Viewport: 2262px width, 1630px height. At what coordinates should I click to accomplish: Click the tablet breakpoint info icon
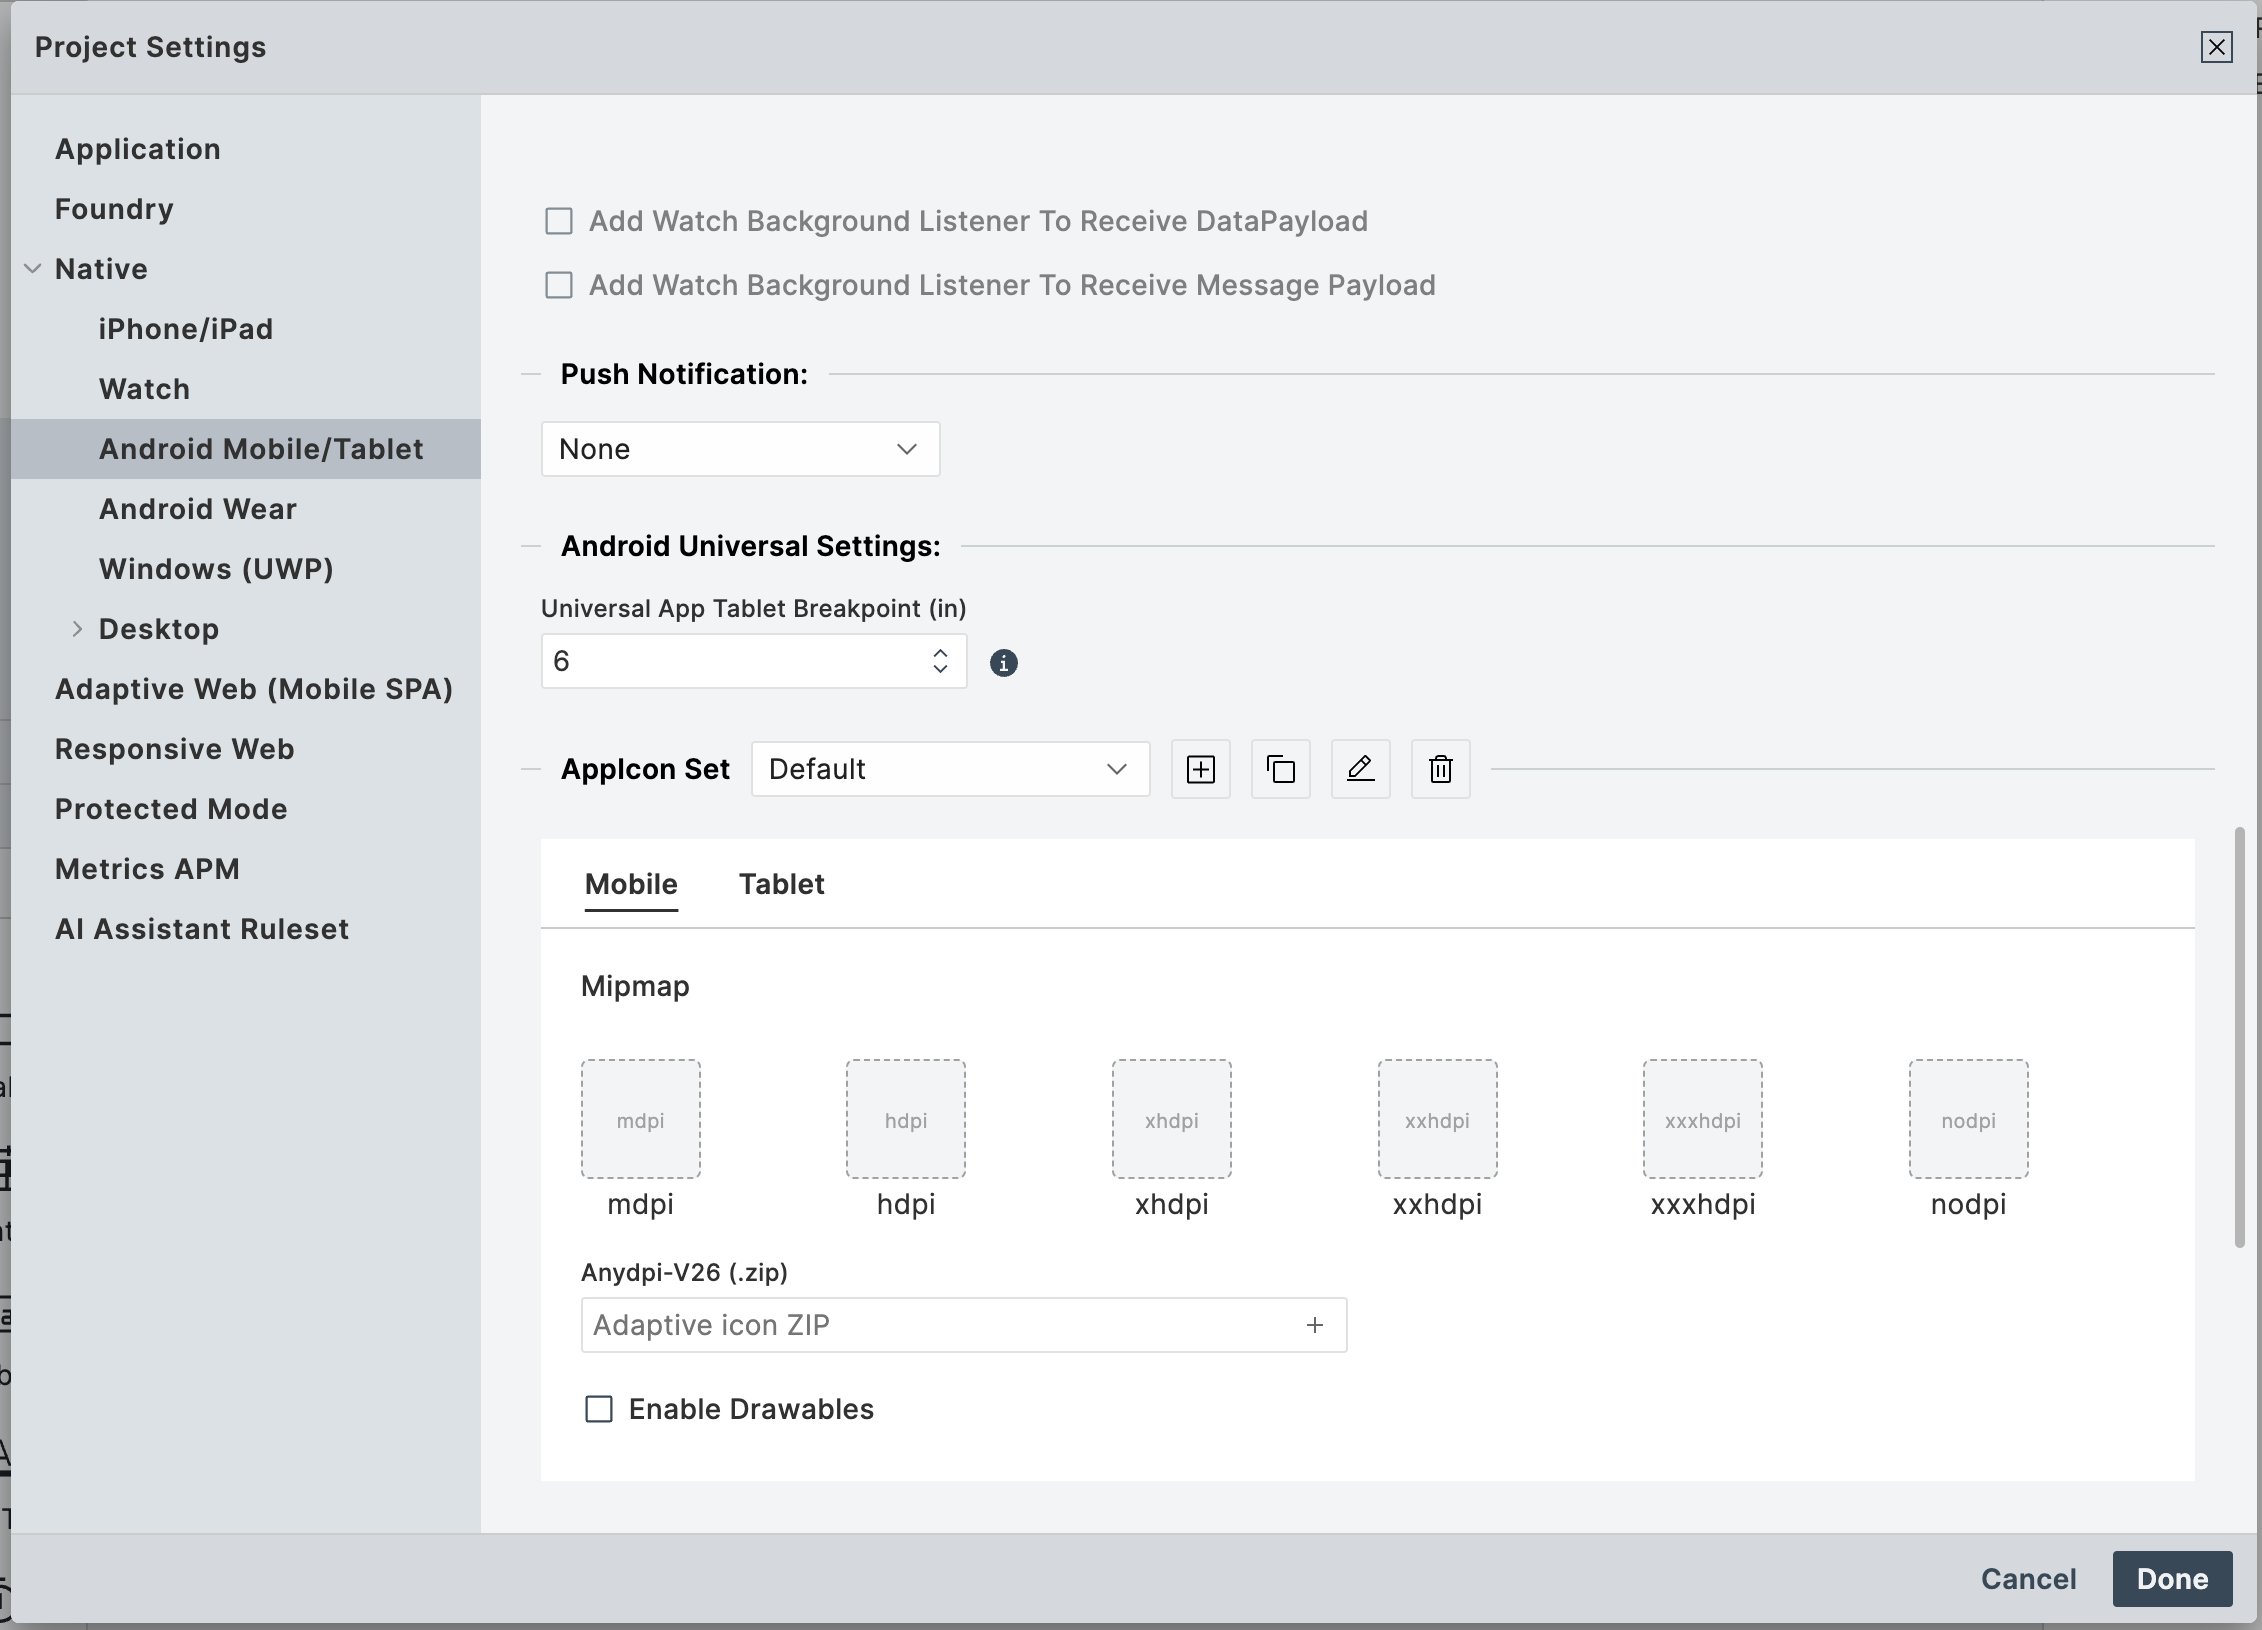[1003, 663]
